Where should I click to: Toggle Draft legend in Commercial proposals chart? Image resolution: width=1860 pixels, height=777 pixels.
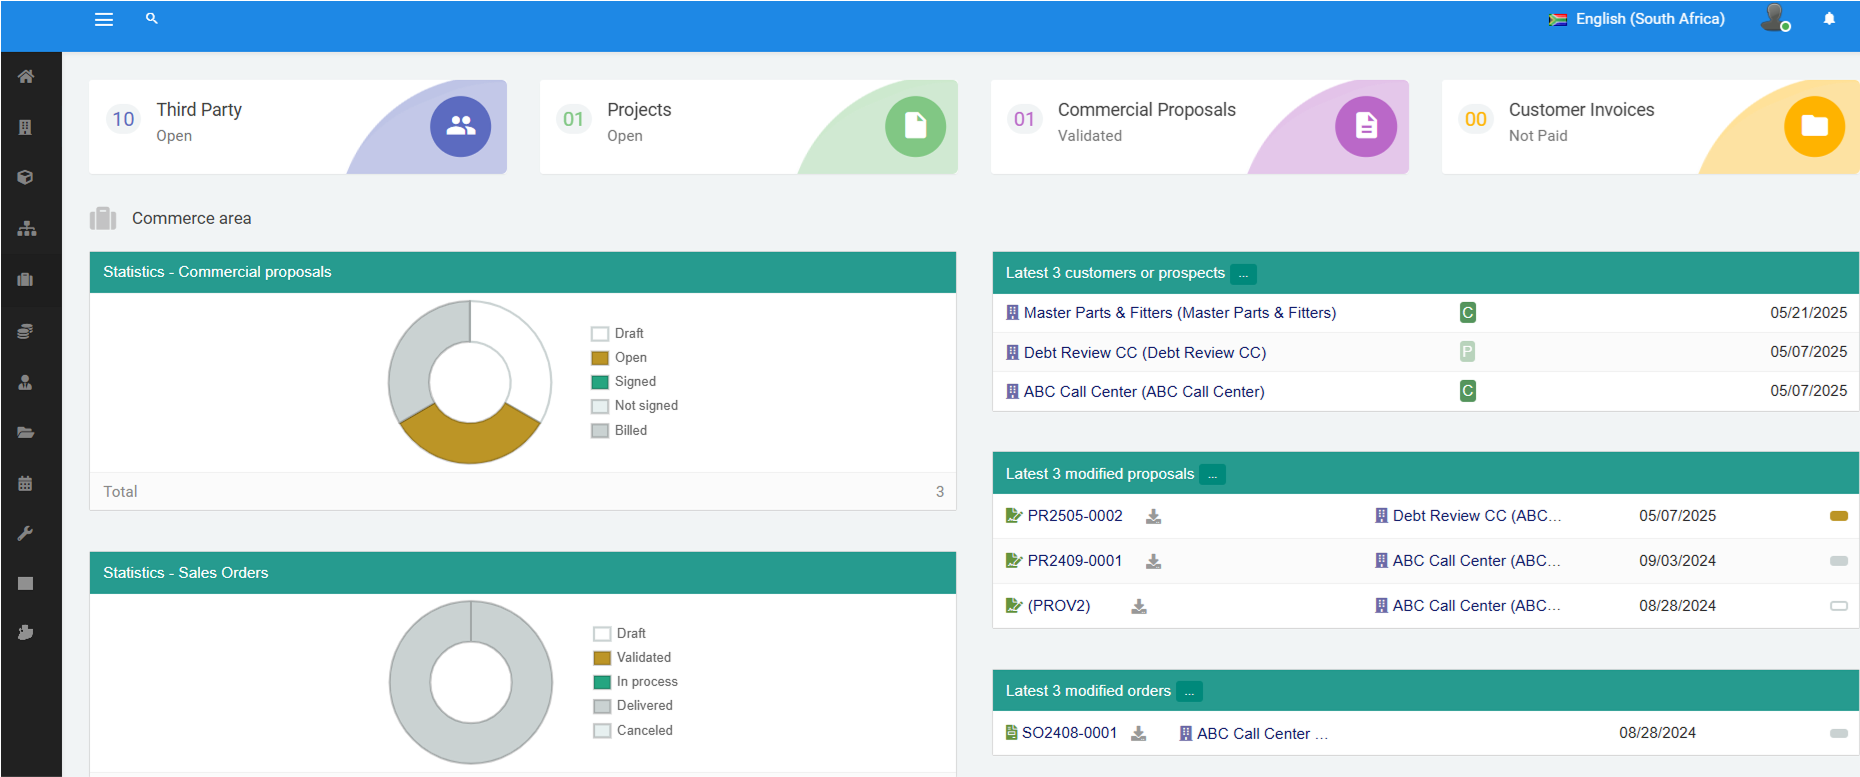point(629,333)
